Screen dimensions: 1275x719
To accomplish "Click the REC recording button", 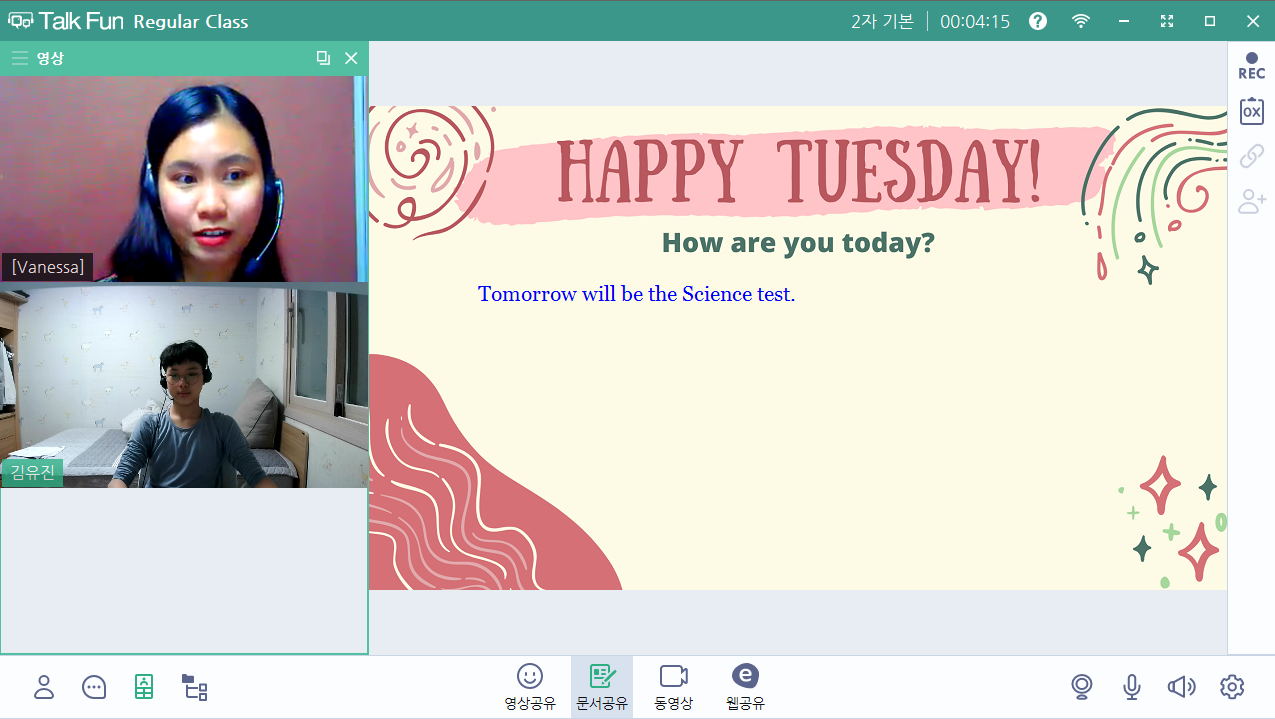I will tap(1251, 66).
